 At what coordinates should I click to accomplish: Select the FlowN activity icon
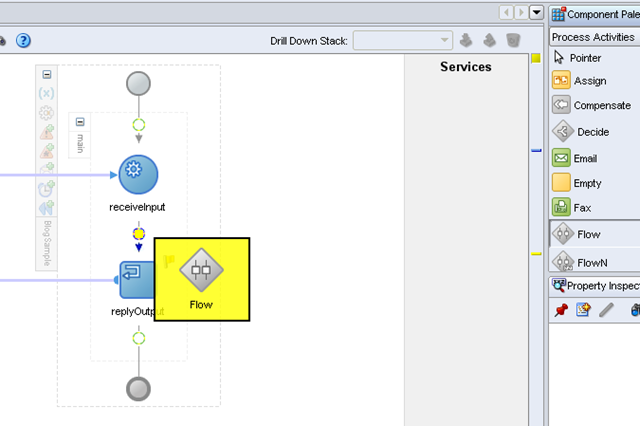[563, 262]
